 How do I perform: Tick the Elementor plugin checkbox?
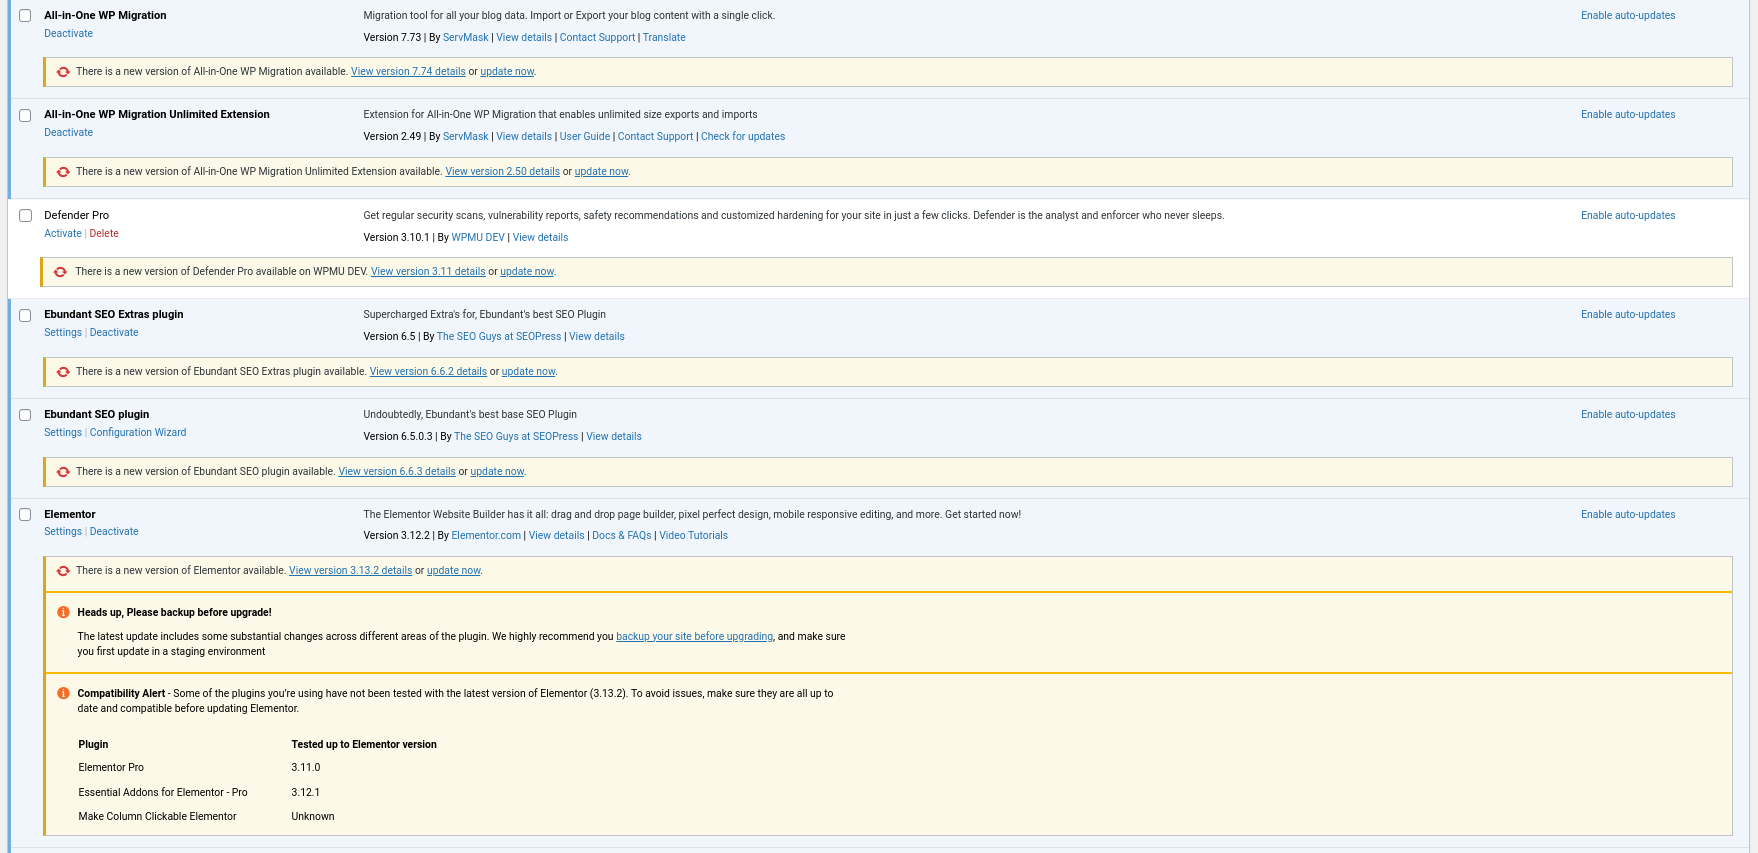[25, 515]
